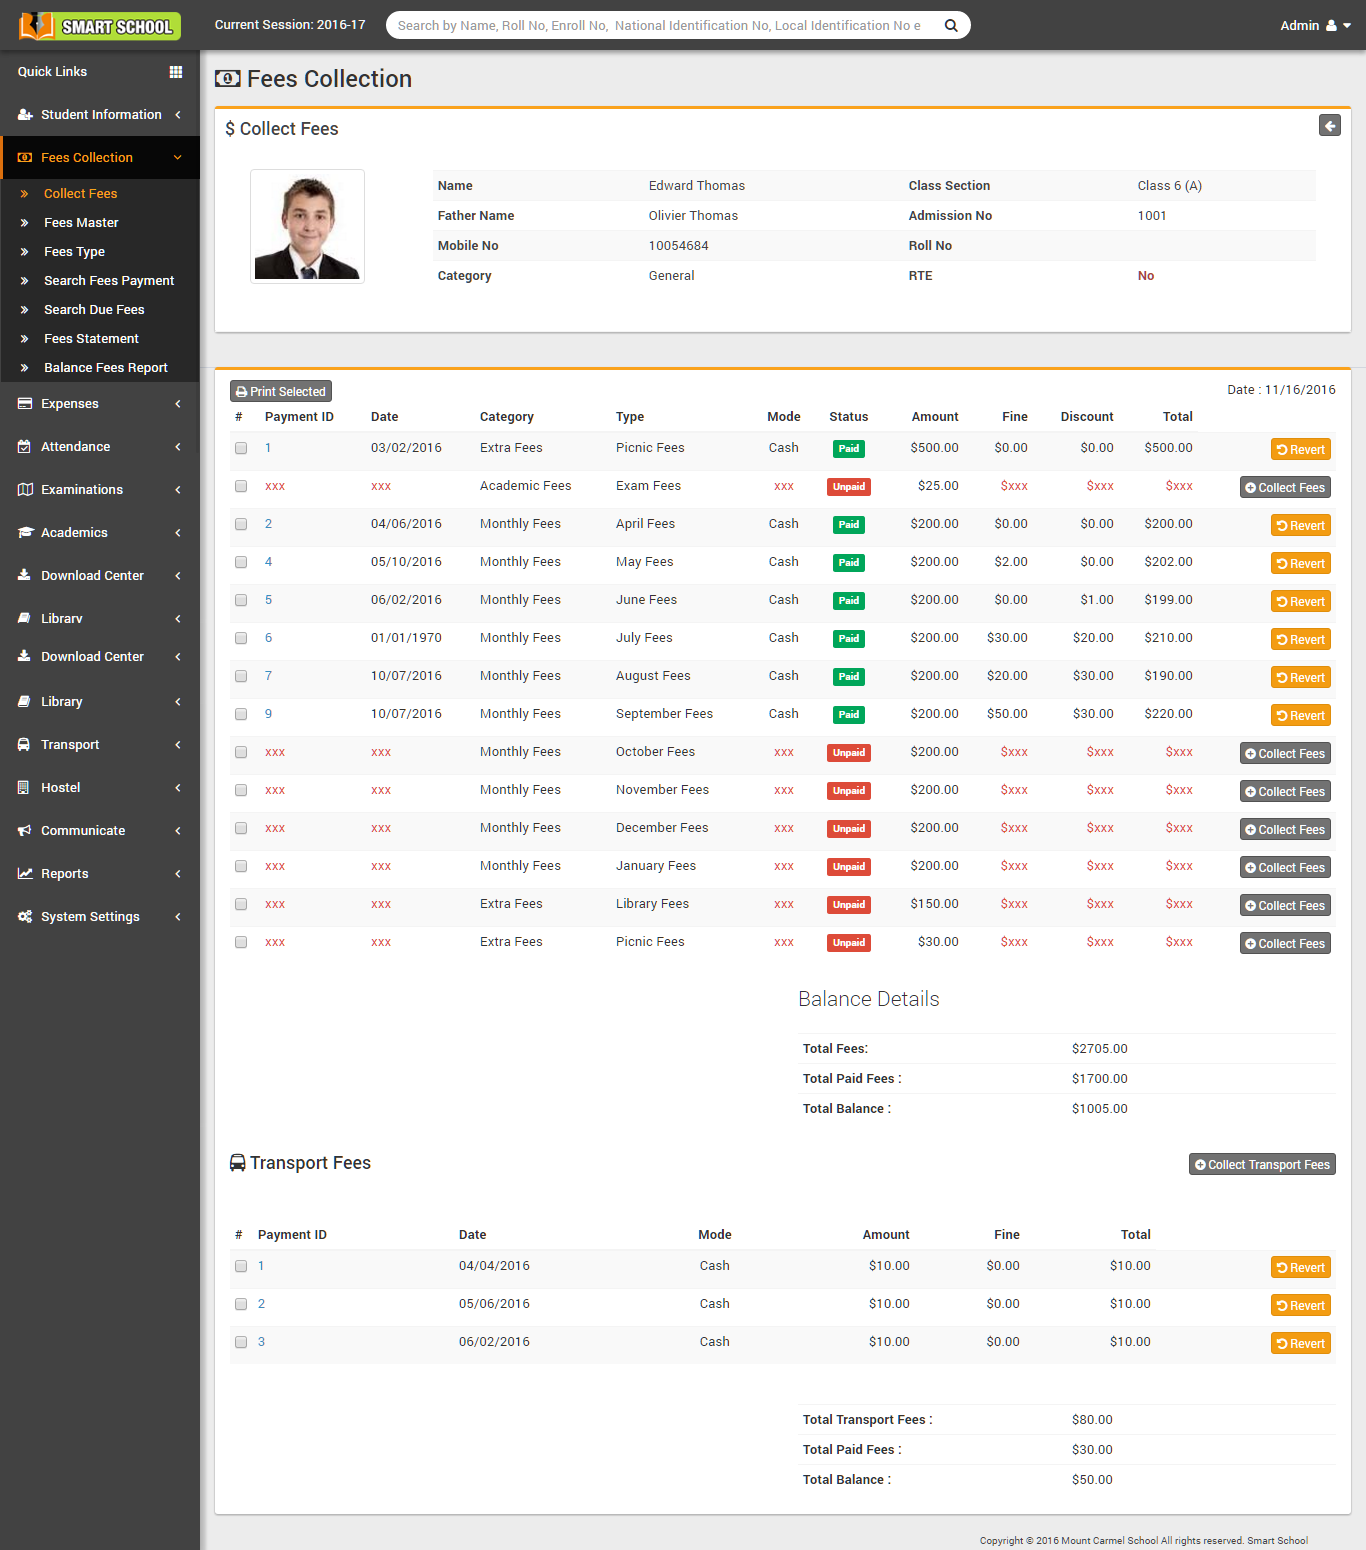Select the Fees Collection dollar icon
This screenshot has width=1366, height=1550.
23,157
